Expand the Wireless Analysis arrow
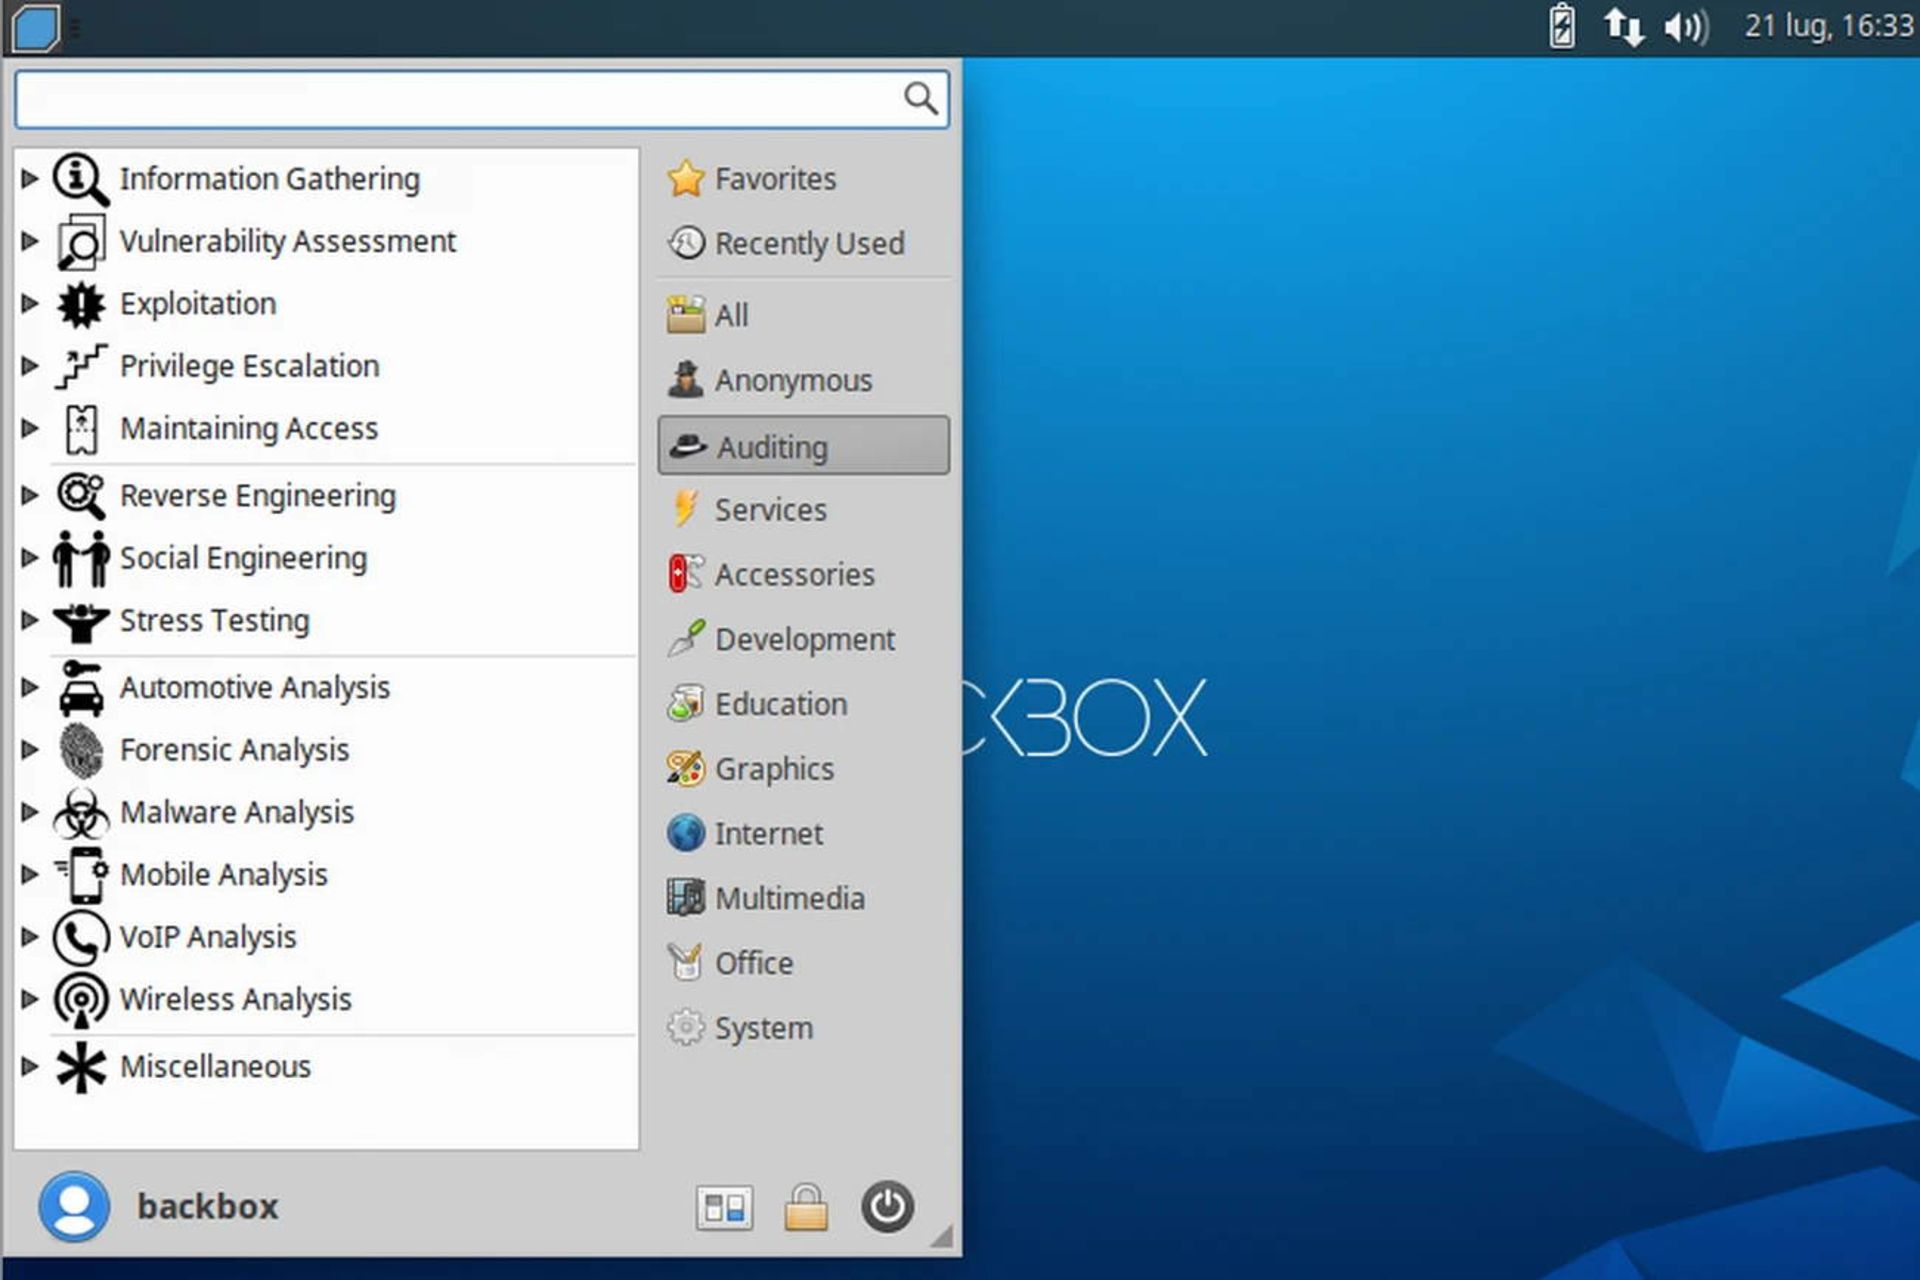The height and width of the screenshot is (1280, 1920). tap(30, 1000)
